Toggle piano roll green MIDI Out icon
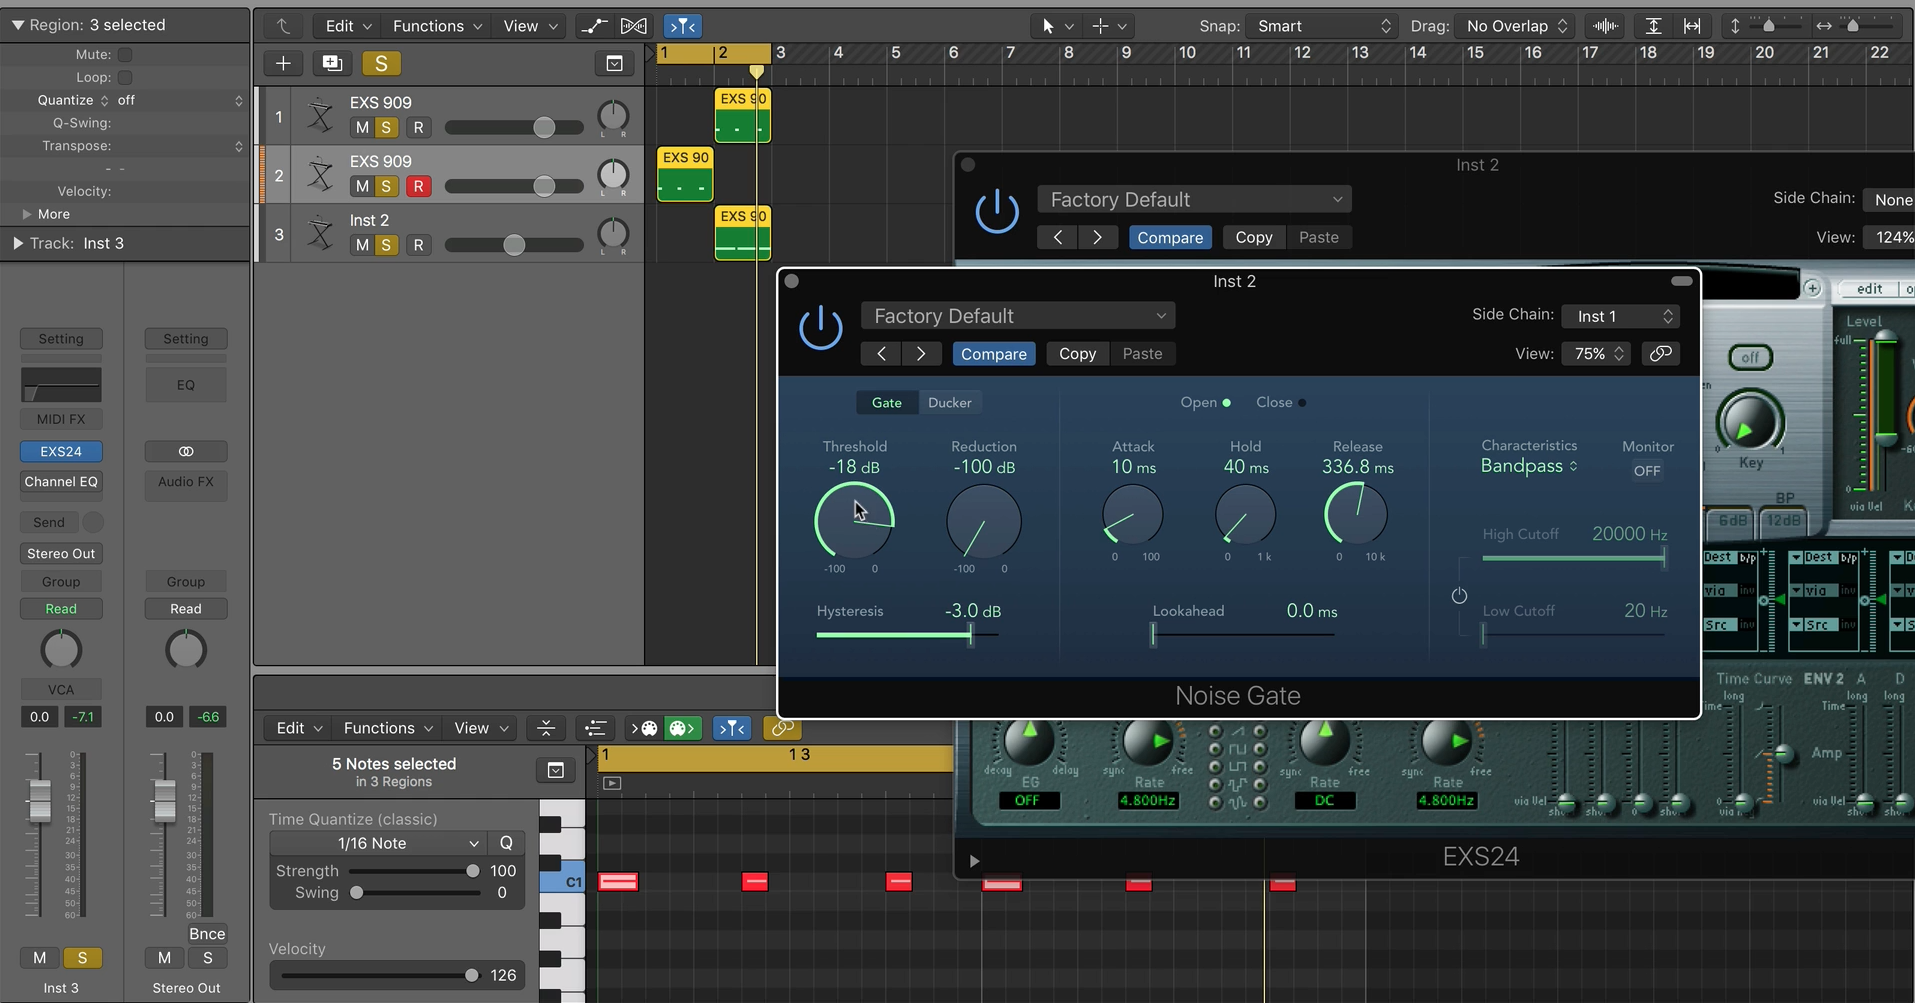 click(682, 728)
